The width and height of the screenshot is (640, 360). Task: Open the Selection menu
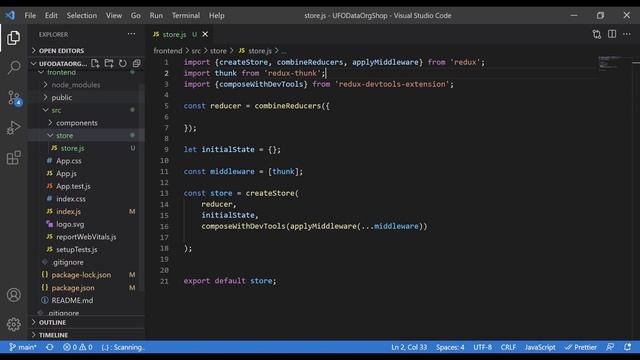coord(82,16)
